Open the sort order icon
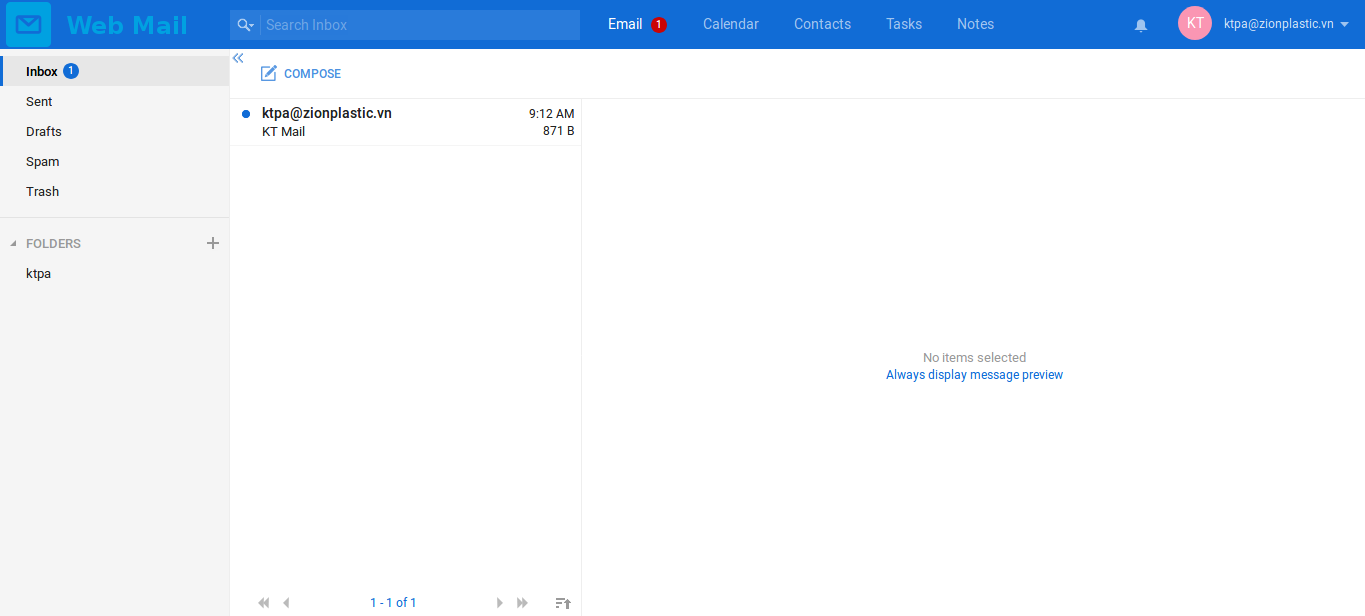 [563, 603]
